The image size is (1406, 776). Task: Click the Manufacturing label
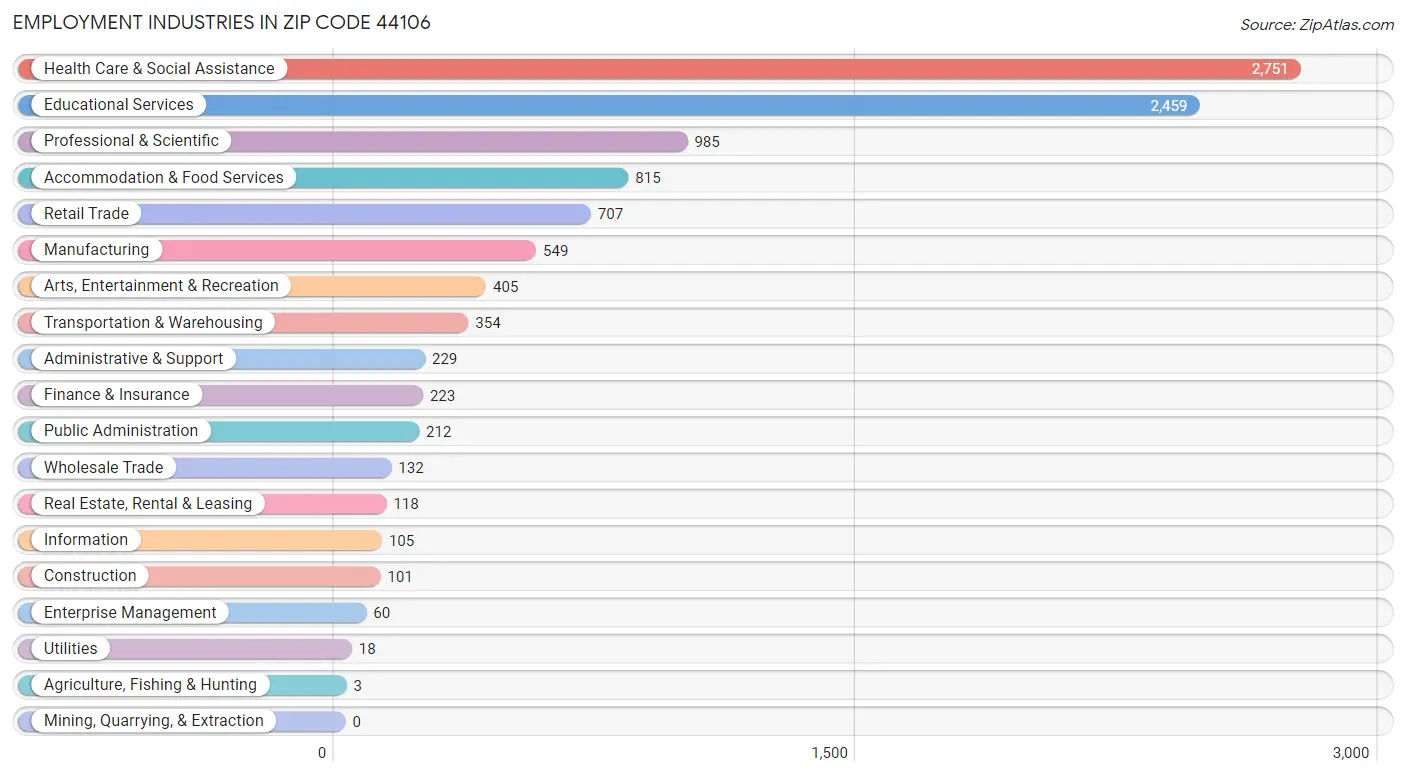[96, 250]
